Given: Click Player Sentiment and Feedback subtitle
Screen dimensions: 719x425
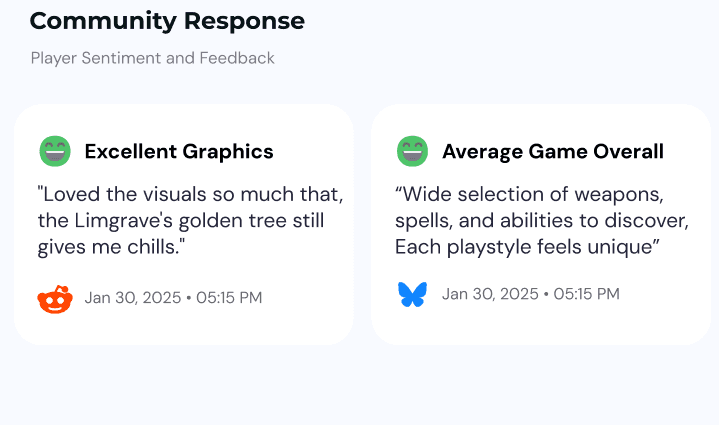Looking at the screenshot, I should click(x=153, y=58).
